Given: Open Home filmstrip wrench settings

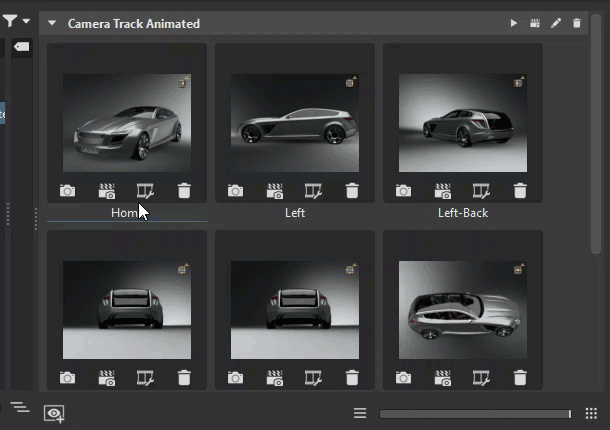Looking at the screenshot, I should click(x=145, y=191).
